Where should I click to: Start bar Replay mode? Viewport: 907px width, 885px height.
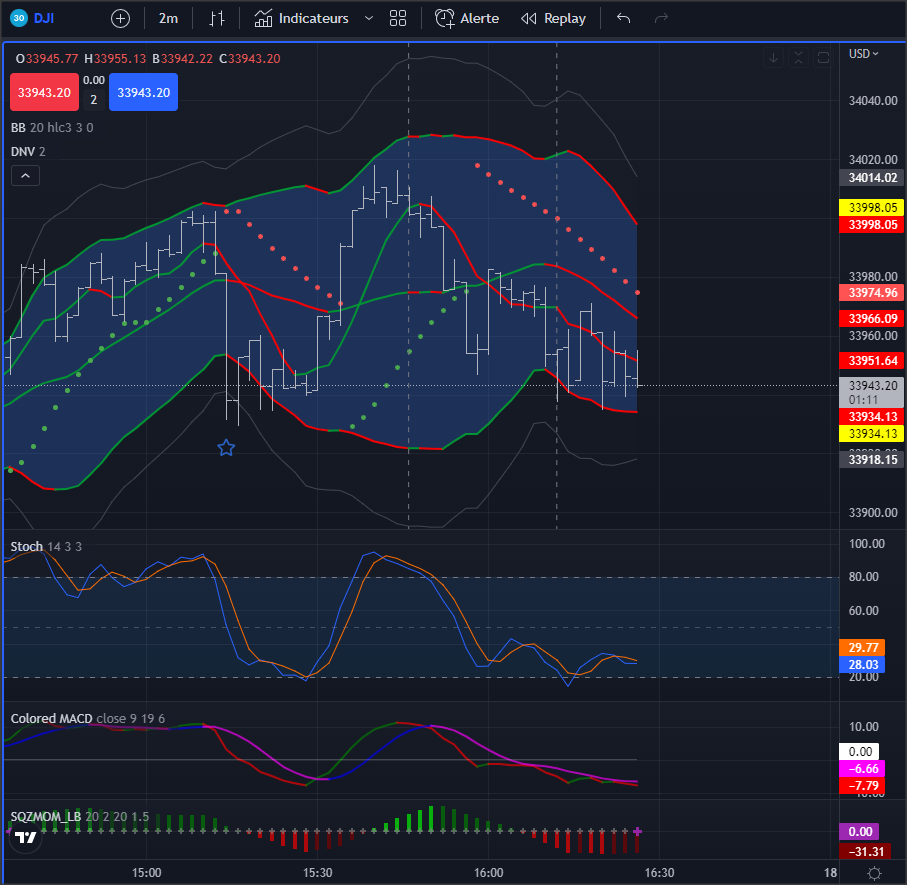tap(554, 19)
